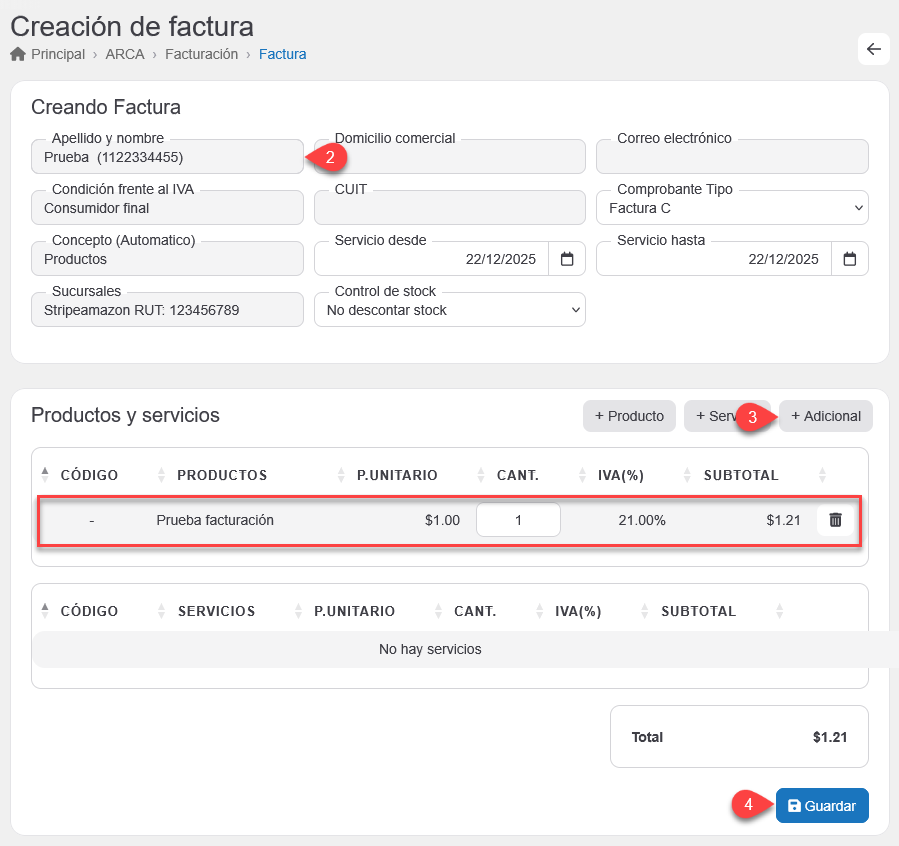The width and height of the screenshot is (899, 846).
Task: Add an item with + Adicional
Action: click(x=826, y=416)
